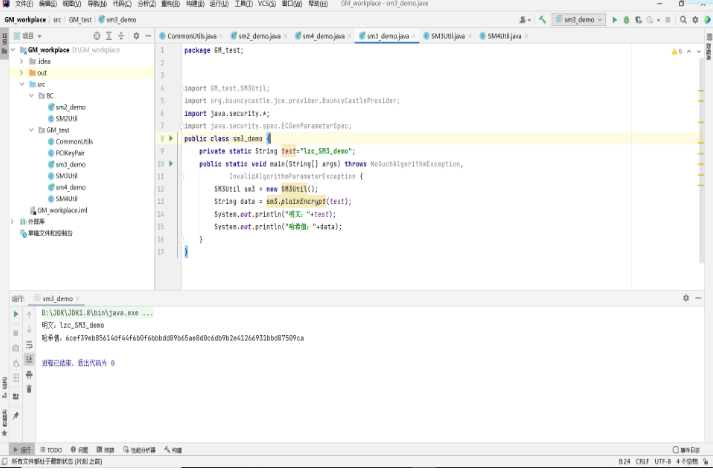Select opened file locator icon in Project panel
713x474 pixels.
coord(96,36)
